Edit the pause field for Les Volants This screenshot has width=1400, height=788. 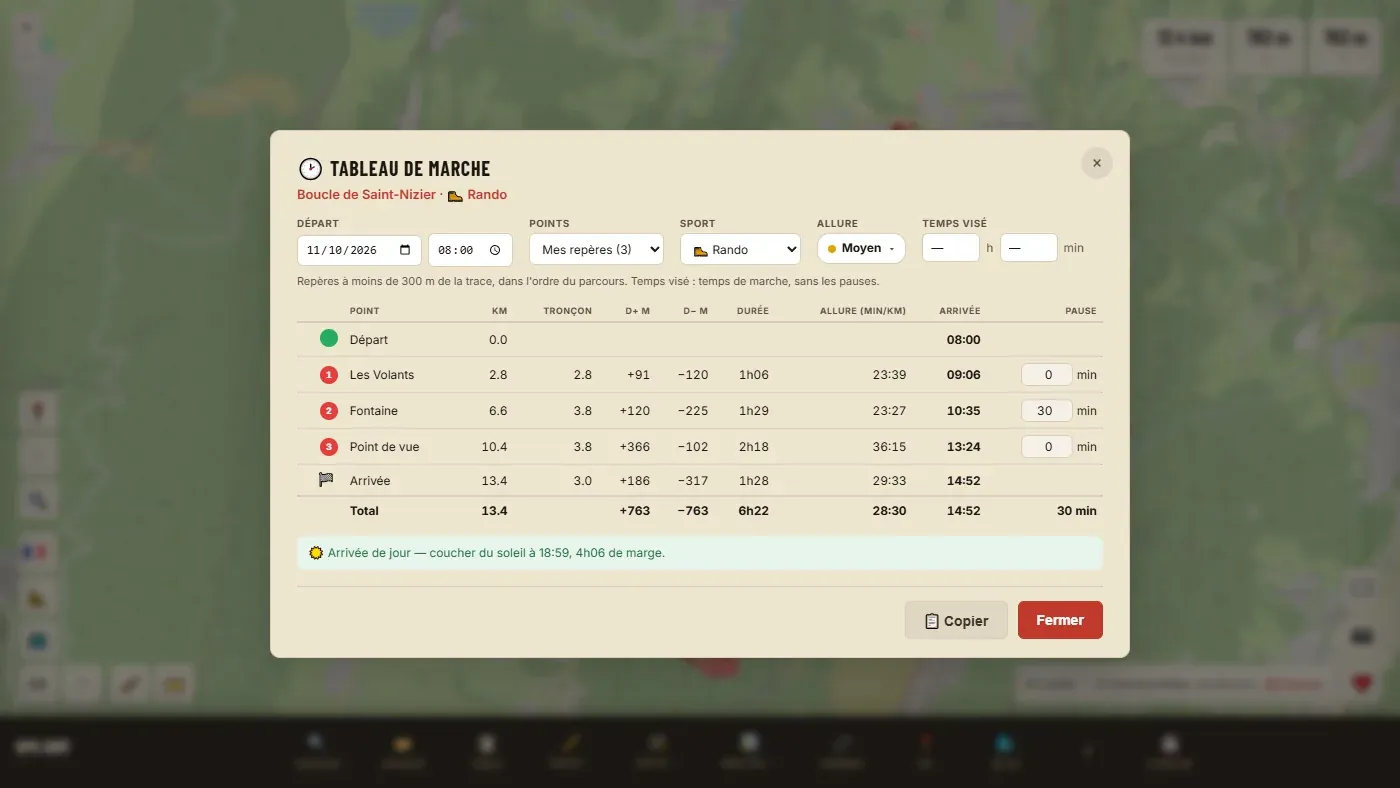[1047, 375]
